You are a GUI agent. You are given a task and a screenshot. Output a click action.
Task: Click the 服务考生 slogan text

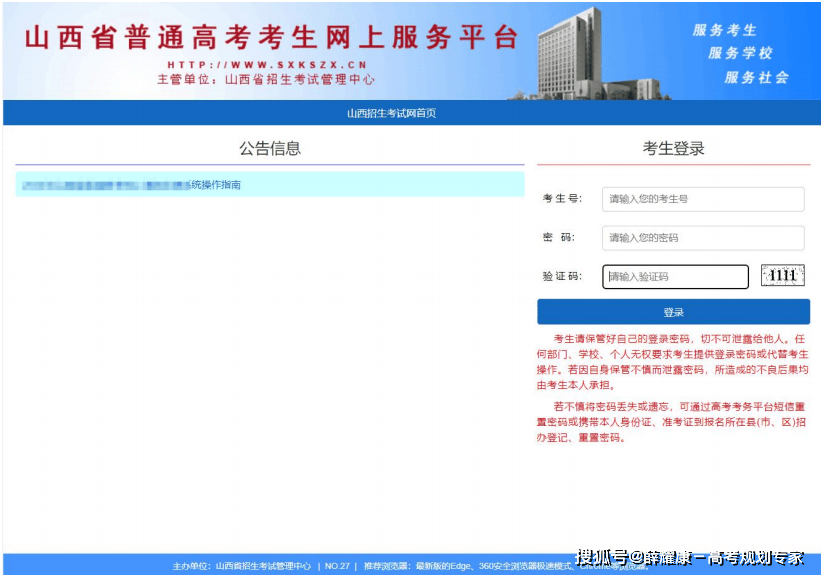pos(725,30)
